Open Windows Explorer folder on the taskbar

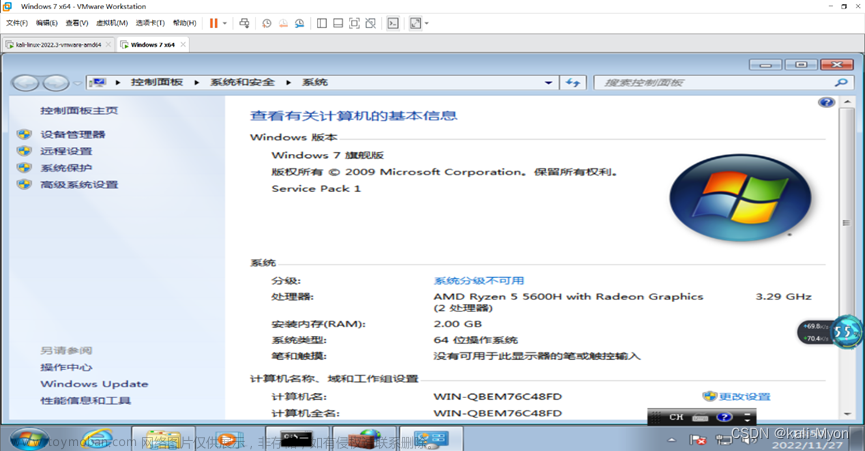tap(163, 439)
